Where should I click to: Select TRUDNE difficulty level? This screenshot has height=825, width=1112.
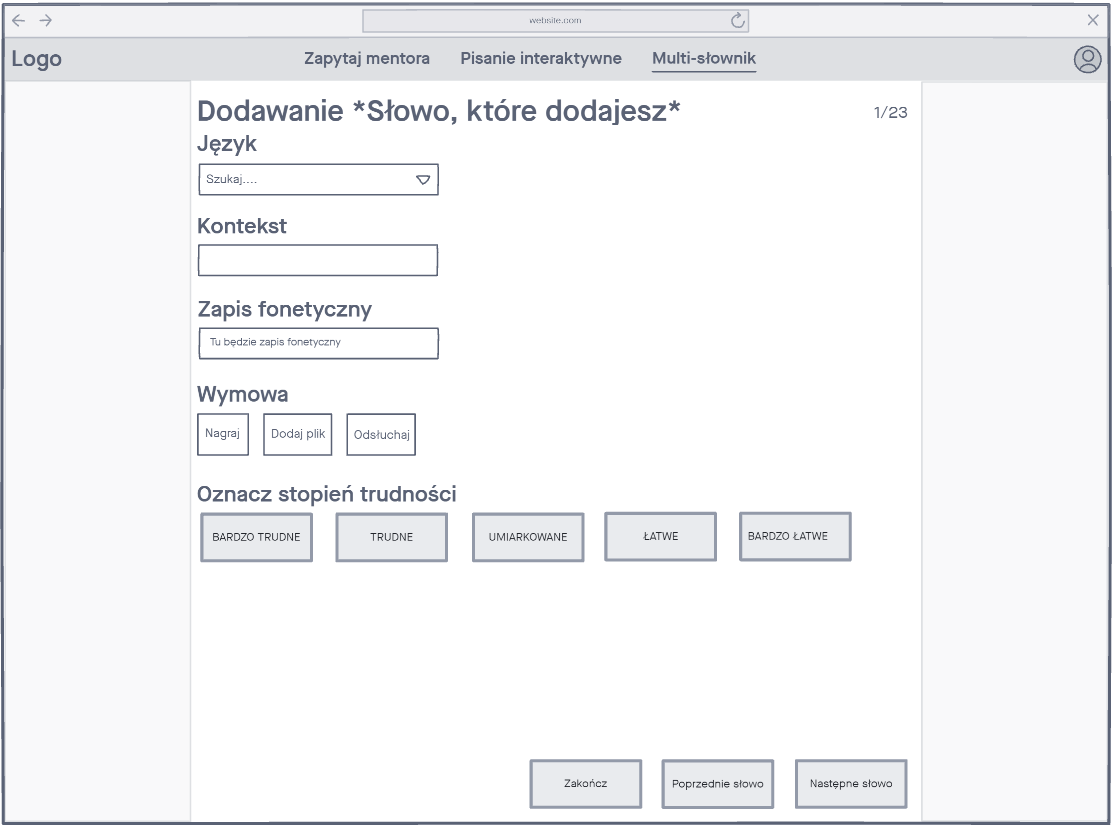[x=391, y=537]
